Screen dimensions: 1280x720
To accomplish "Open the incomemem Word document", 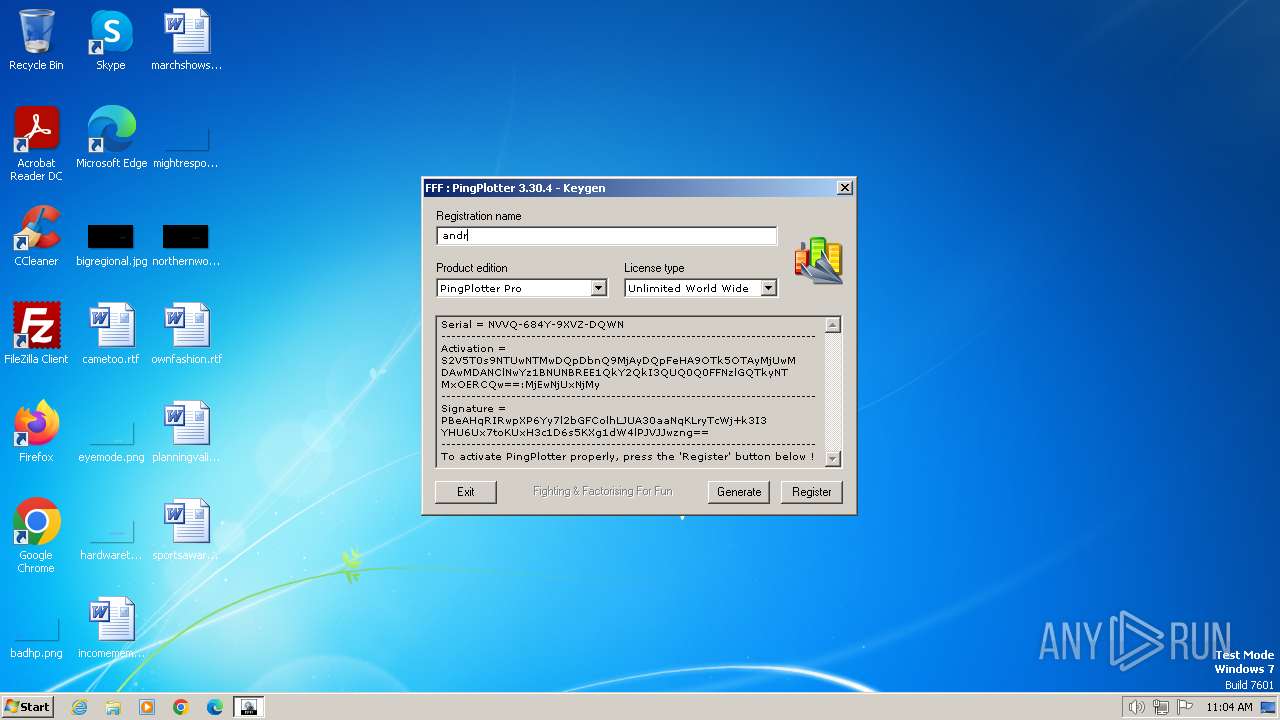I will [x=111, y=628].
